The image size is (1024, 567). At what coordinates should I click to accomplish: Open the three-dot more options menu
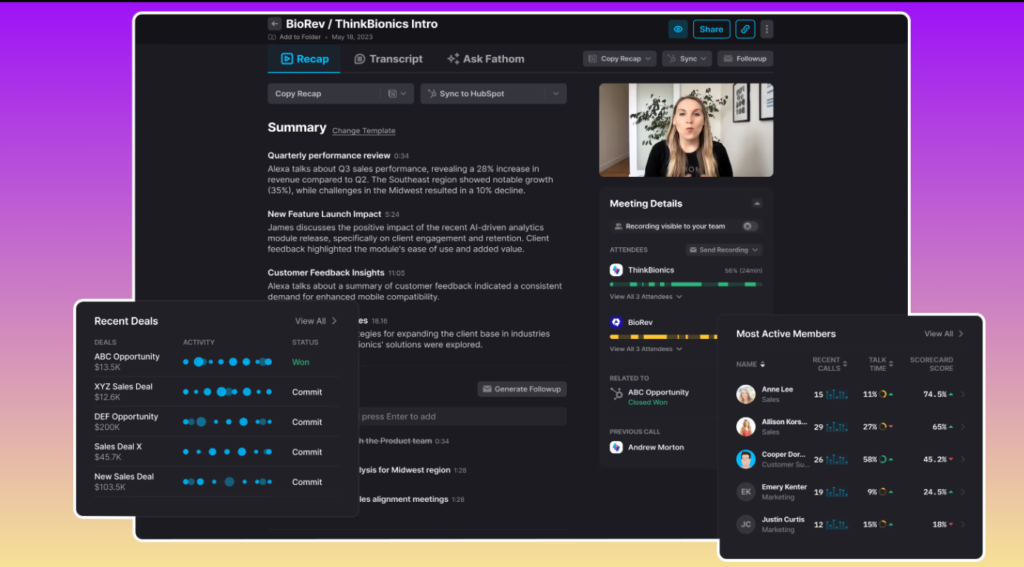click(767, 29)
